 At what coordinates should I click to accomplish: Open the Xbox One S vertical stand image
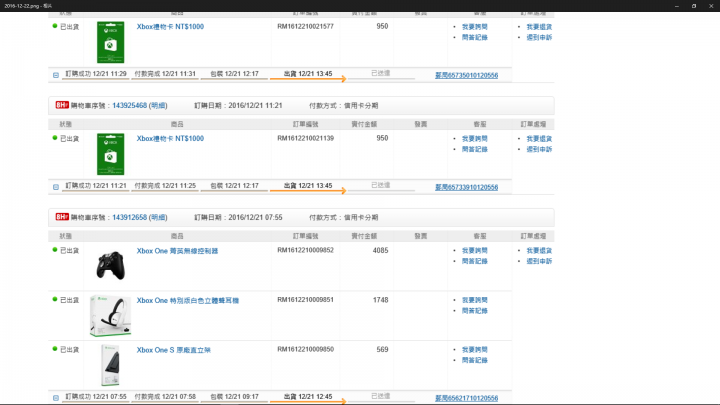pyautogui.click(x=111, y=366)
